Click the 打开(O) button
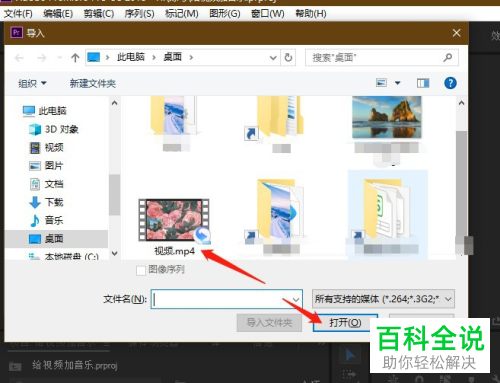The image size is (500, 383). pos(345,323)
